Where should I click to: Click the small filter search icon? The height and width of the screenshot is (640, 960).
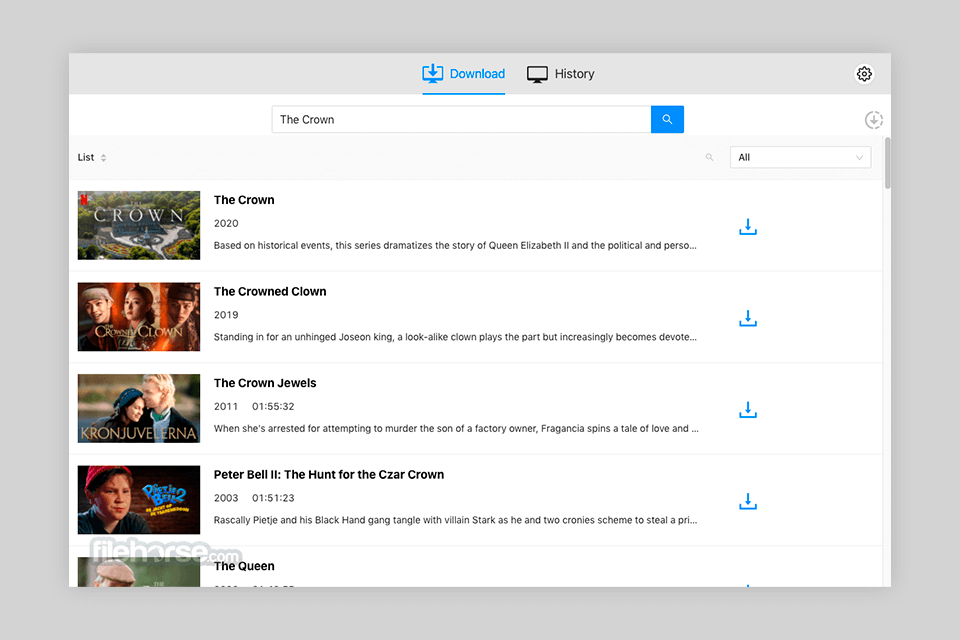[x=709, y=157]
